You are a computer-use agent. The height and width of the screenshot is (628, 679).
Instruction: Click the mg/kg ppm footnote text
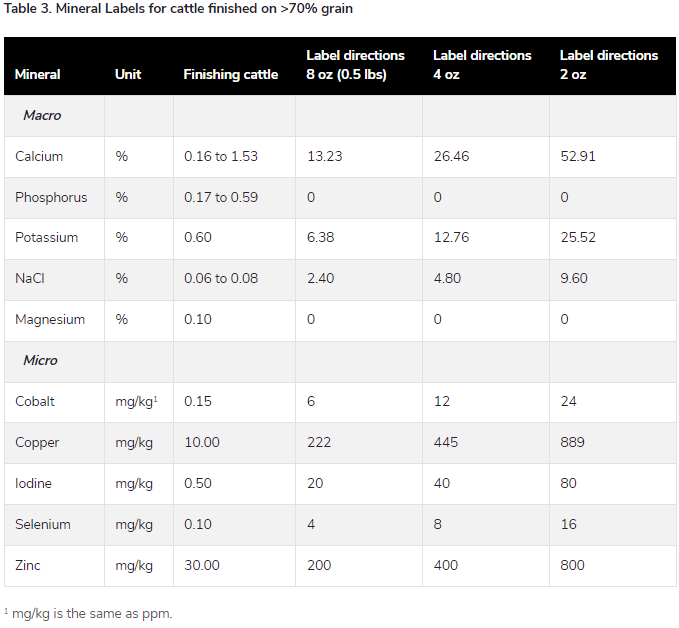(89, 613)
